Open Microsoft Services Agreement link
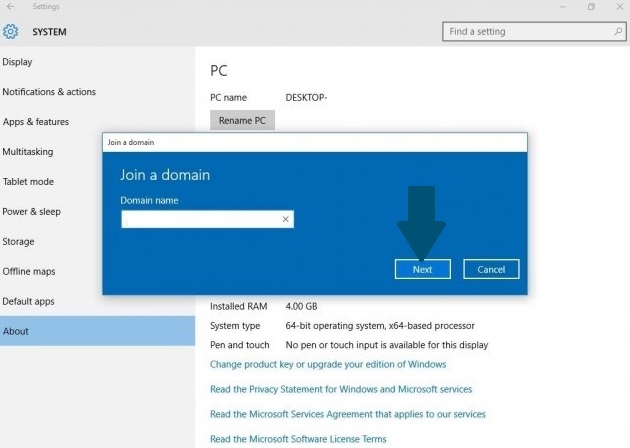This screenshot has width=630, height=448. pos(348,414)
